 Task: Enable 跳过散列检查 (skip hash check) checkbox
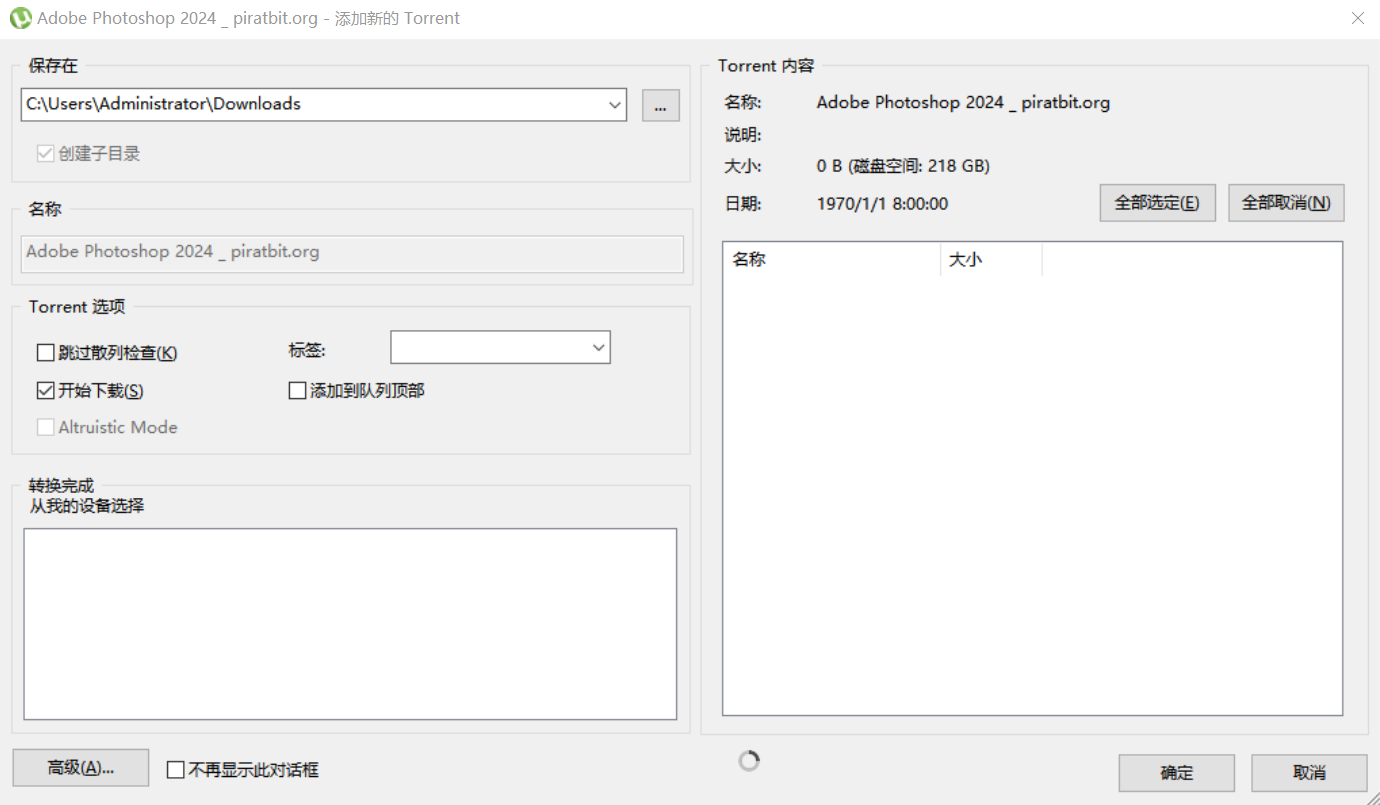(45, 352)
